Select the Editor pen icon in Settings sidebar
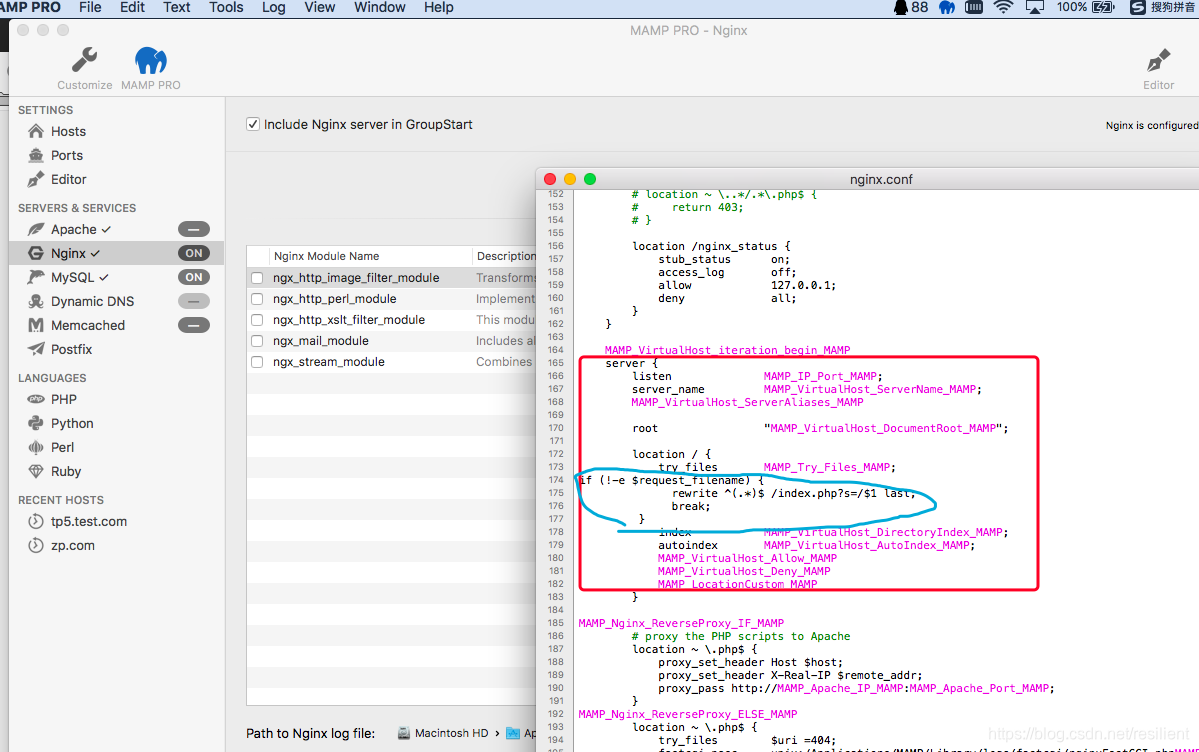Viewport: 1199px width, 752px height. click(36, 179)
